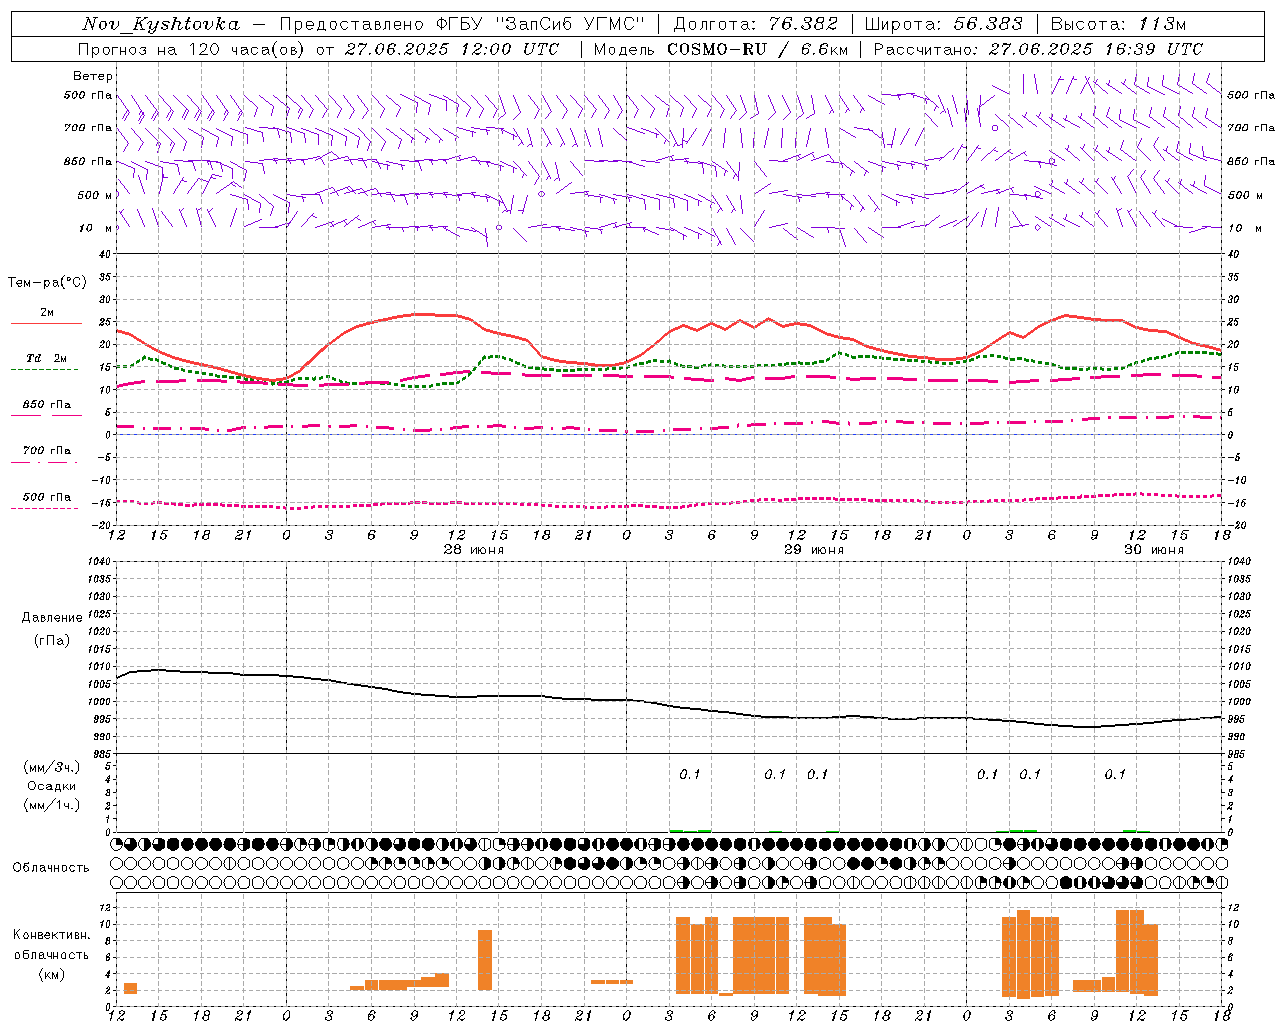Click the 'Тем-ра(°C)' temperature panel label

(x=47, y=283)
